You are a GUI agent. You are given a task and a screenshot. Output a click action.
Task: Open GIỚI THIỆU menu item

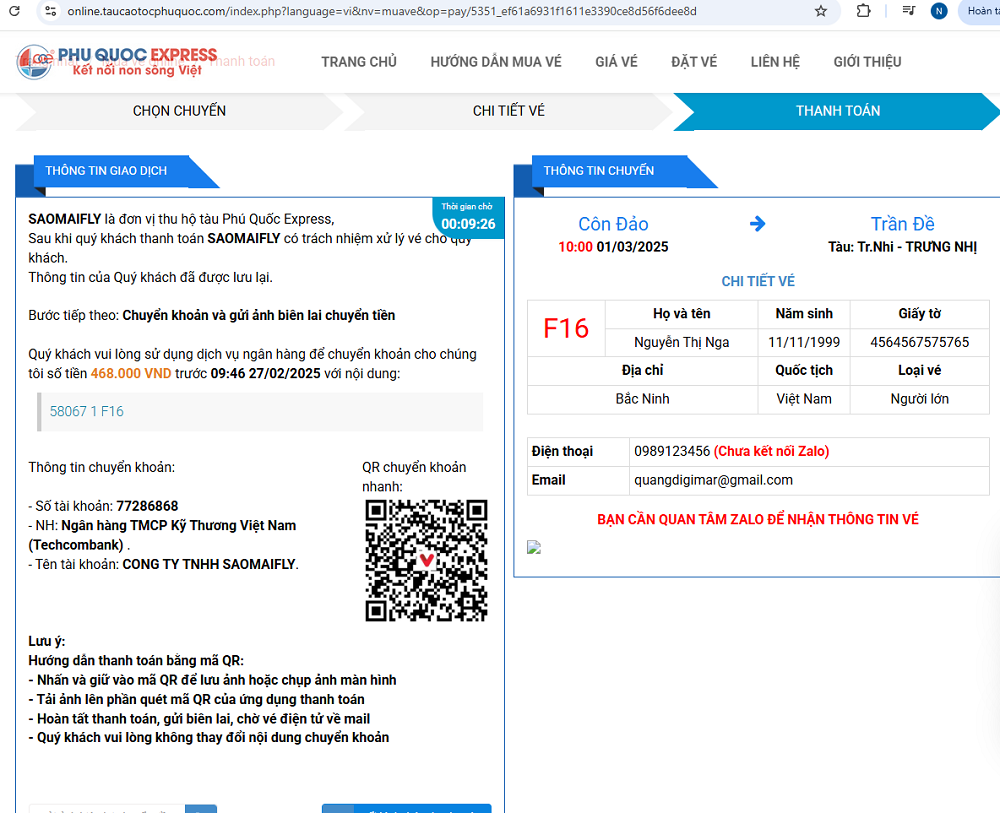(867, 62)
